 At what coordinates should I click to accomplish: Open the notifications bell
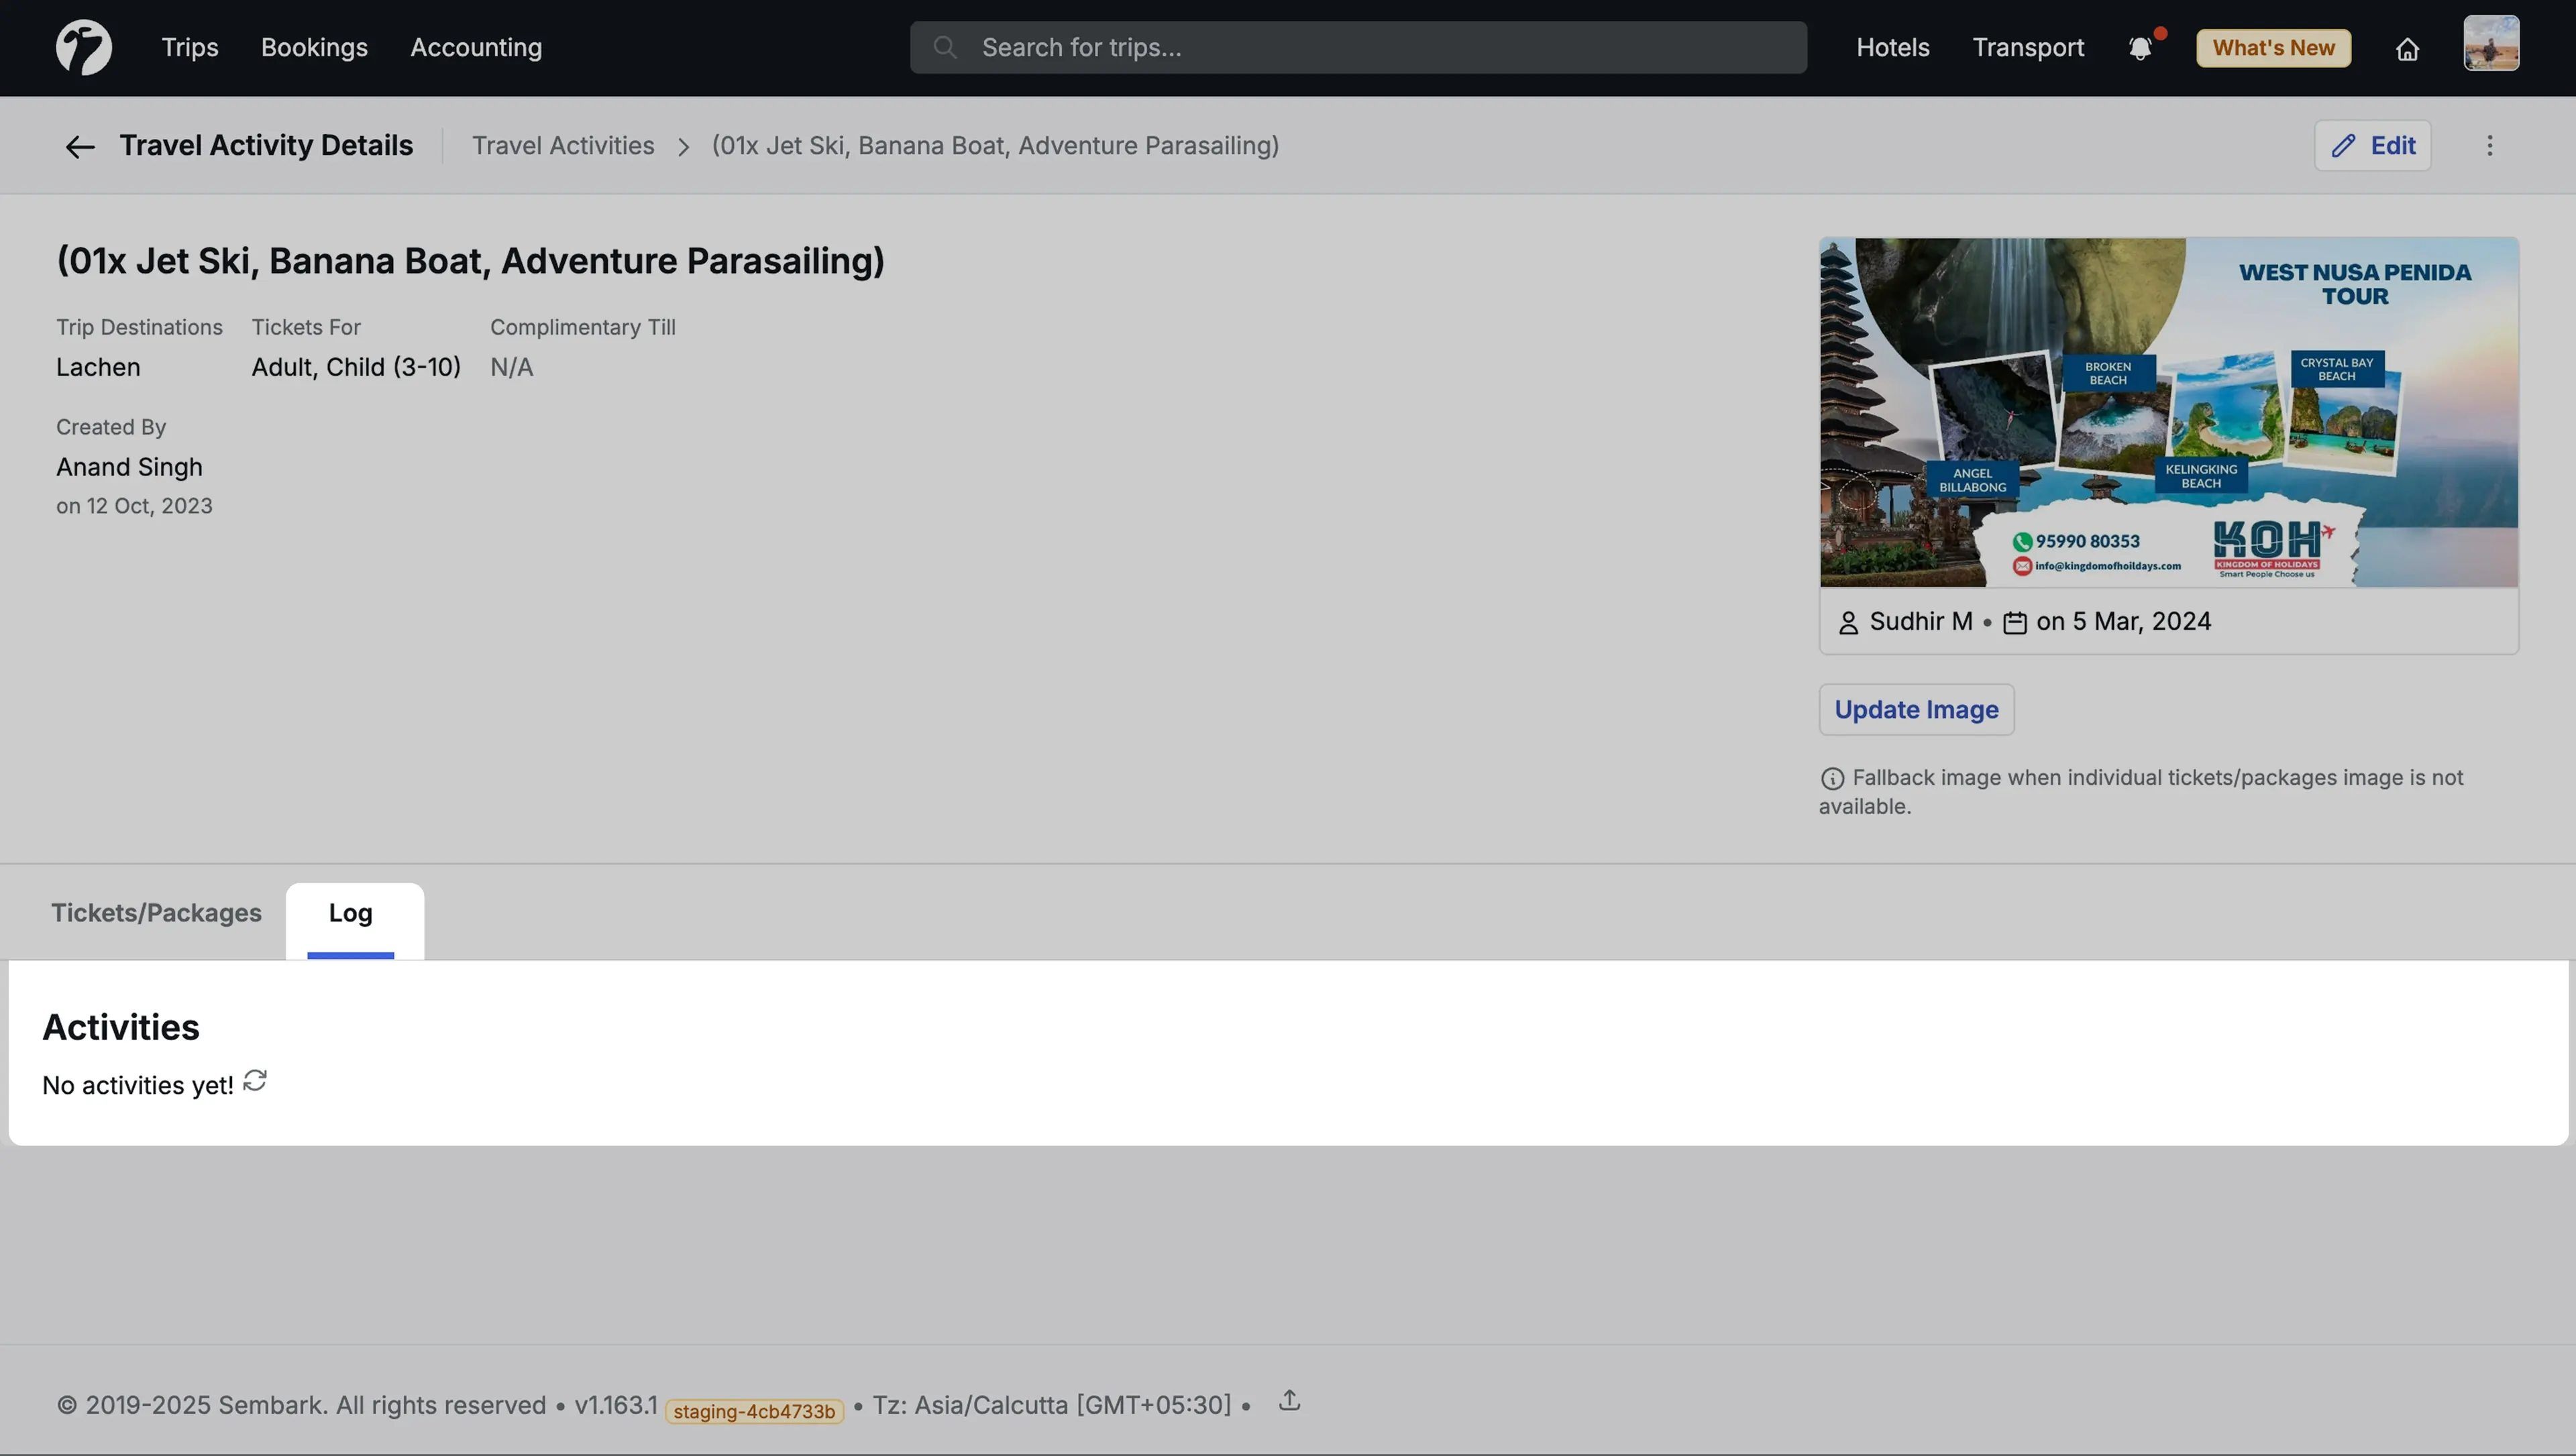pos(2140,48)
